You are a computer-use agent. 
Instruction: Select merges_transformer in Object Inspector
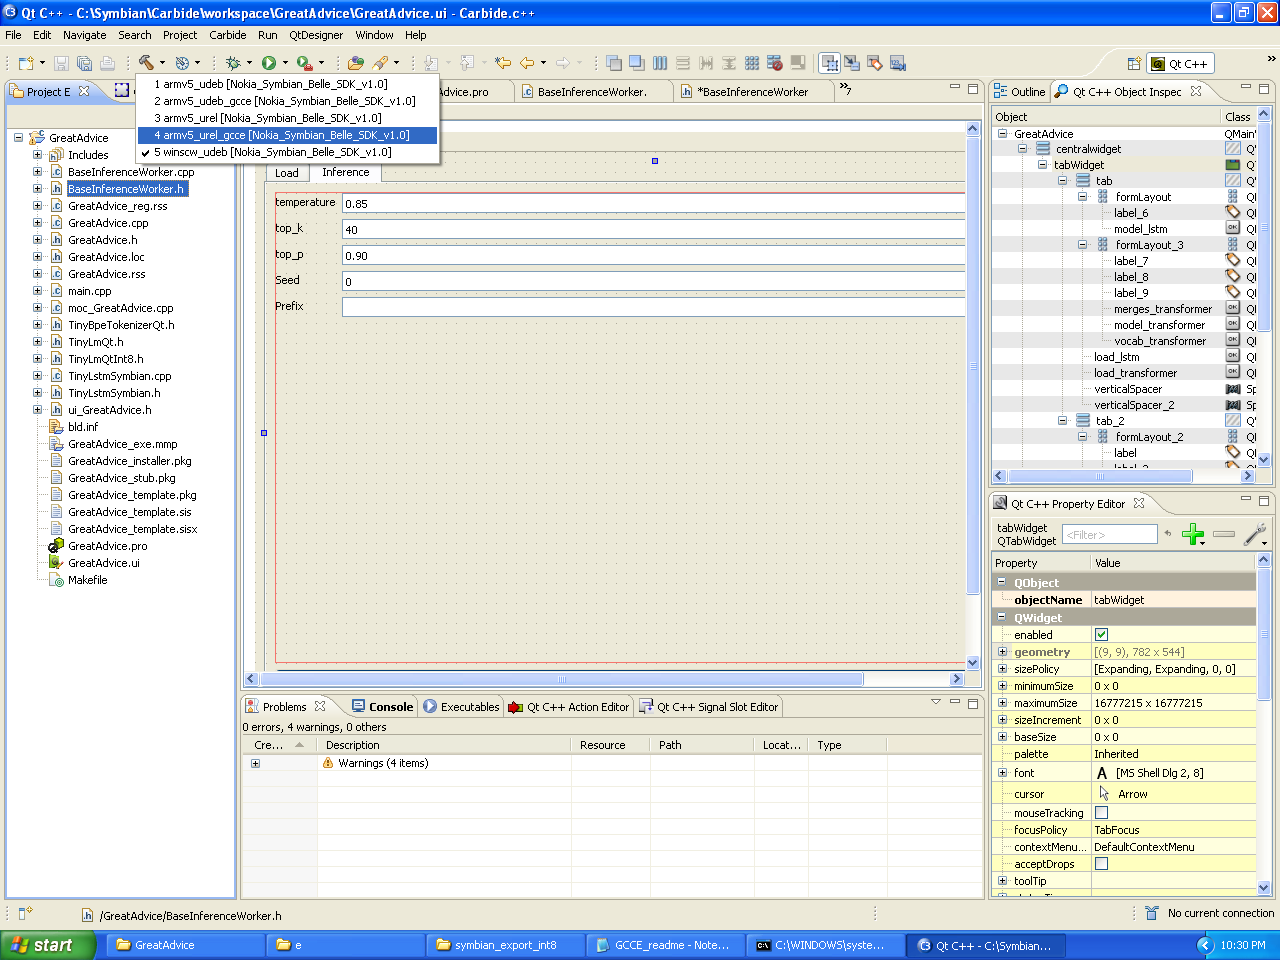(1162, 309)
